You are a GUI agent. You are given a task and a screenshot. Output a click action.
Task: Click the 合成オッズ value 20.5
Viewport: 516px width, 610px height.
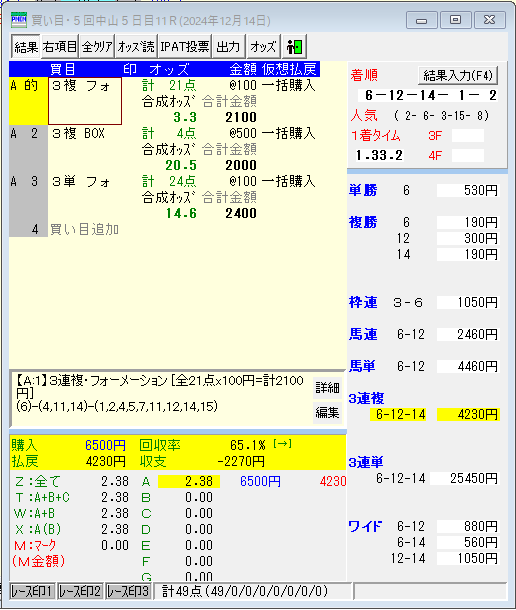(181, 165)
